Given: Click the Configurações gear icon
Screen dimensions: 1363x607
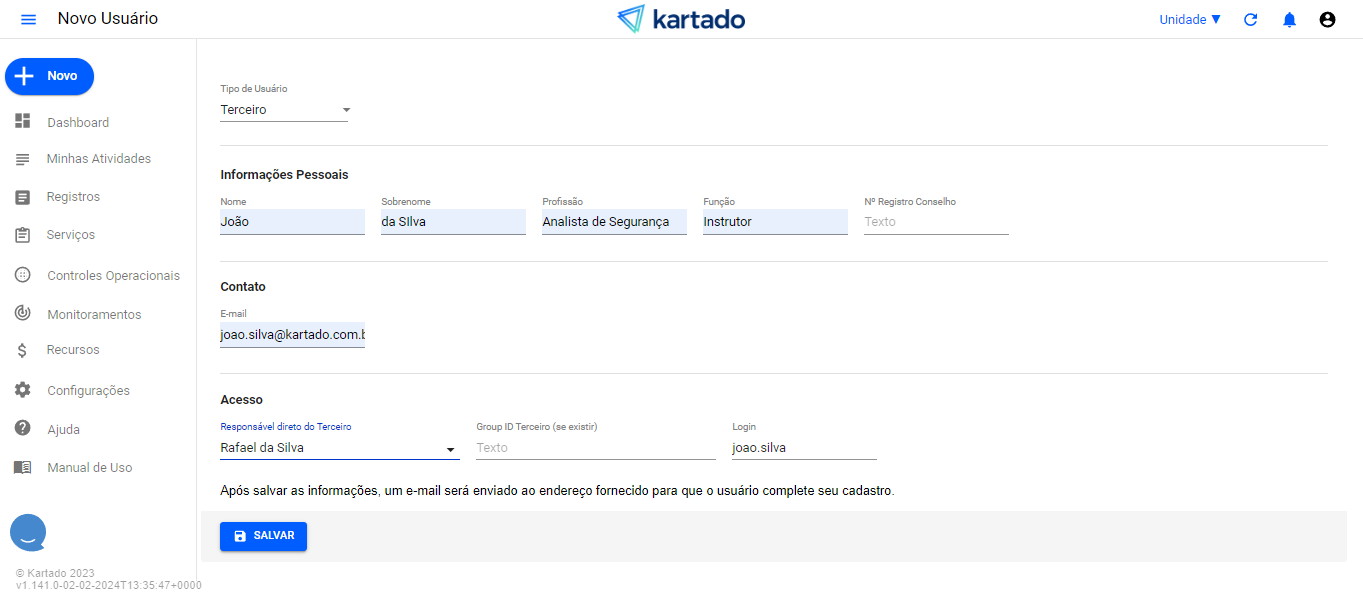Looking at the screenshot, I should (23, 390).
